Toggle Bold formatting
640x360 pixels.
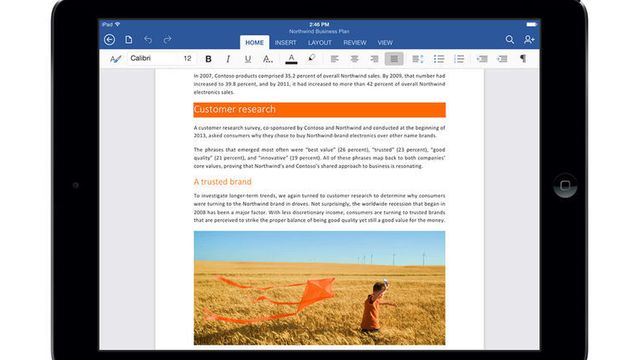pos(208,59)
